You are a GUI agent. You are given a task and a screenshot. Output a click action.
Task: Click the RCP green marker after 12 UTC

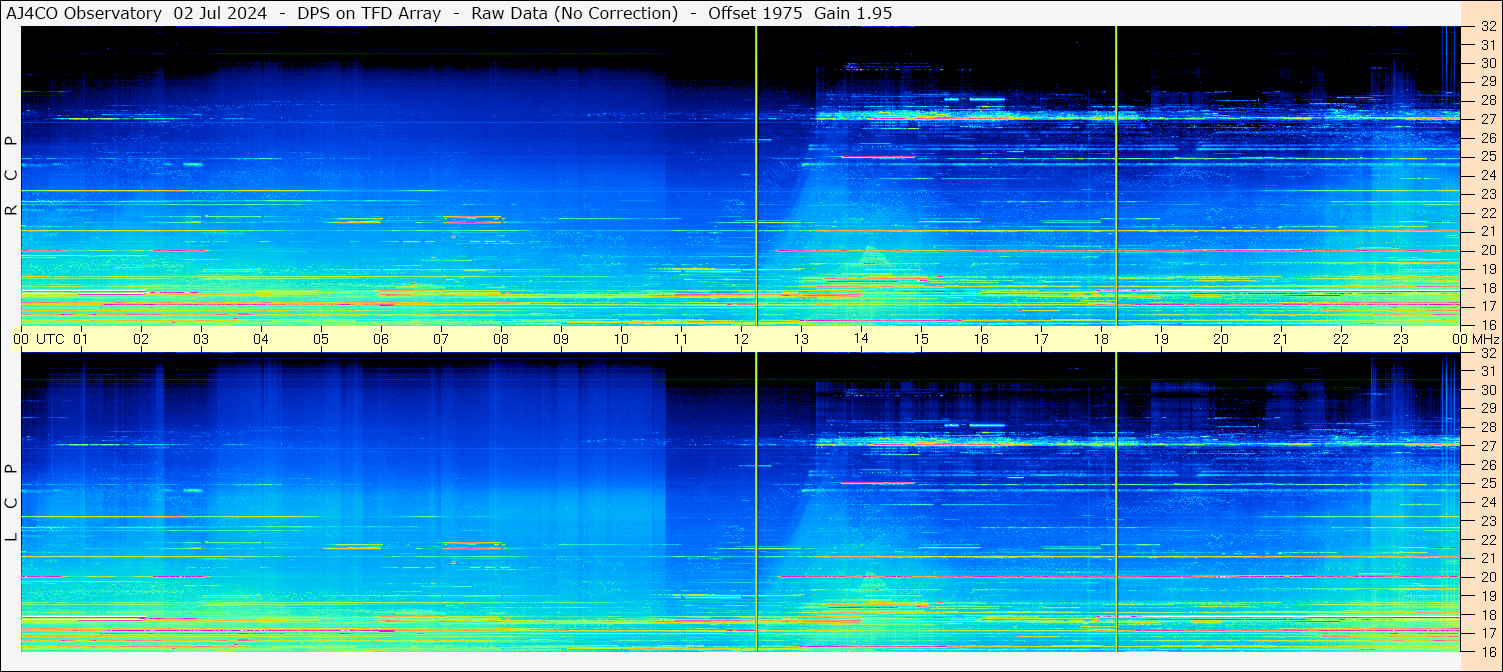pos(756,175)
